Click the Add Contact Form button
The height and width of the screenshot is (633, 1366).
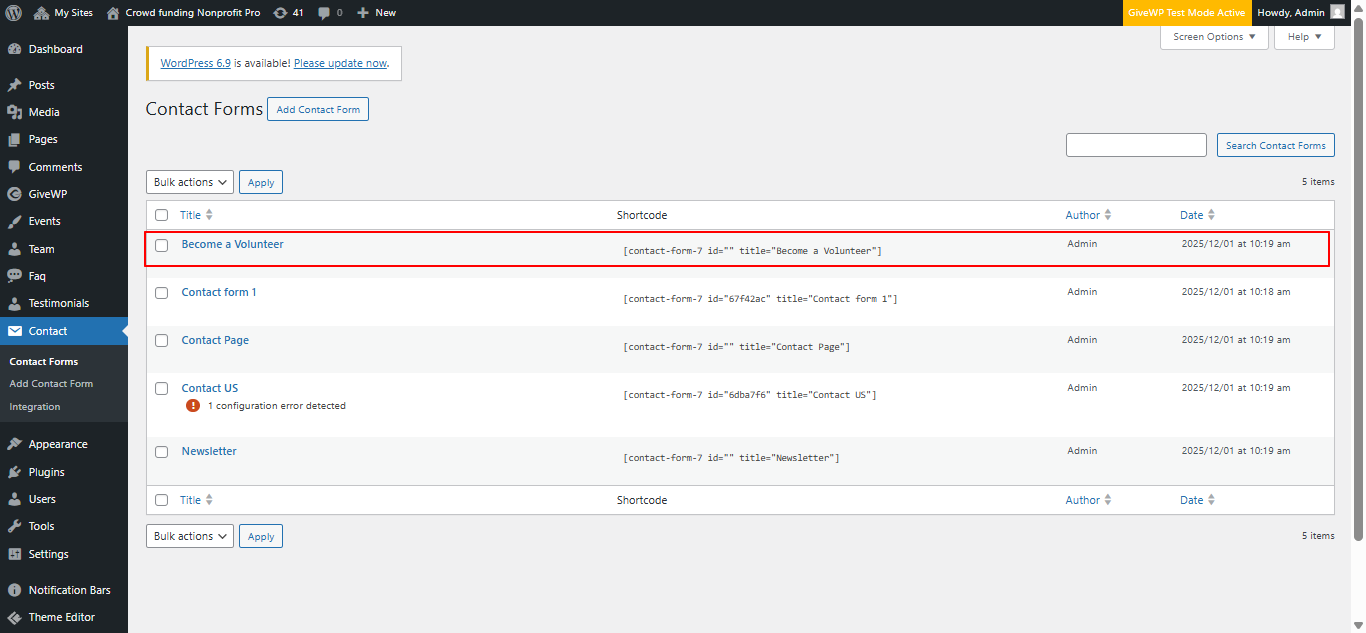coord(318,109)
